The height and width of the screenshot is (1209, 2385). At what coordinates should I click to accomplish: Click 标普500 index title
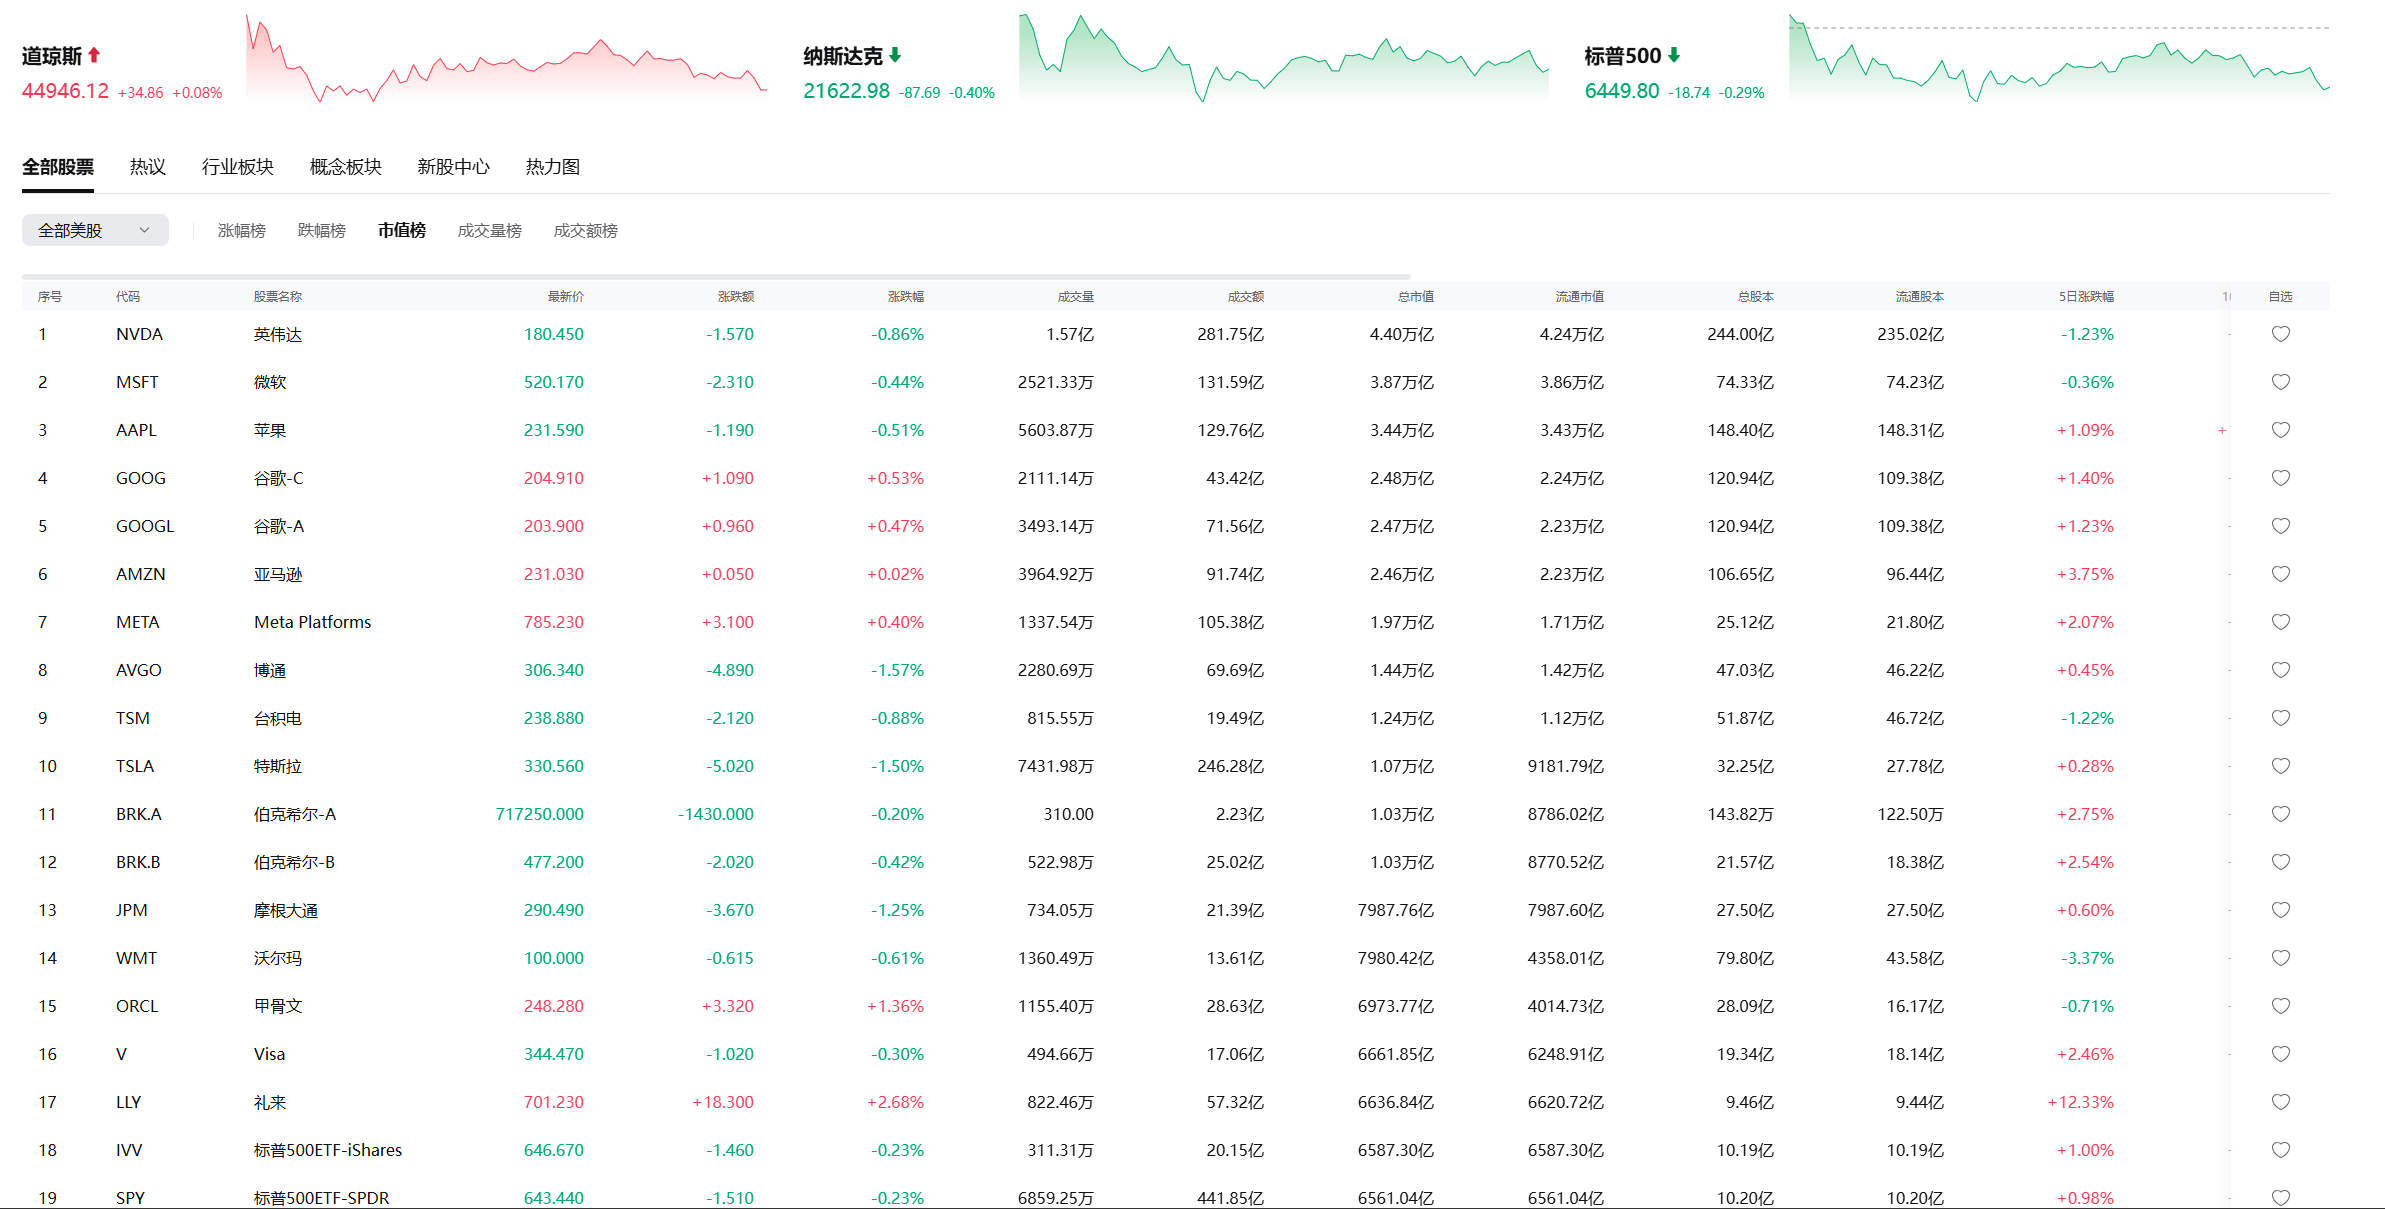coord(1623,56)
